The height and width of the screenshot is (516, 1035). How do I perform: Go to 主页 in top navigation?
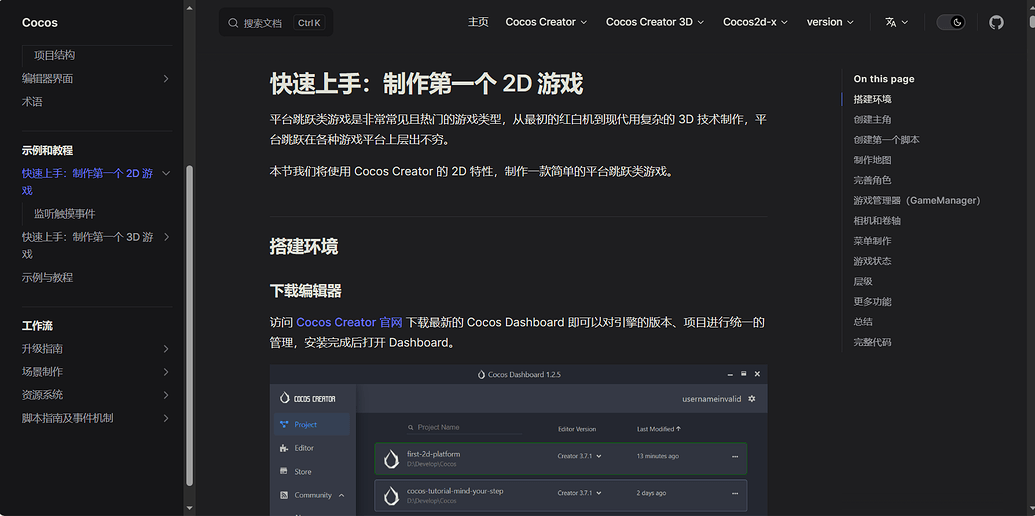pos(478,22)
